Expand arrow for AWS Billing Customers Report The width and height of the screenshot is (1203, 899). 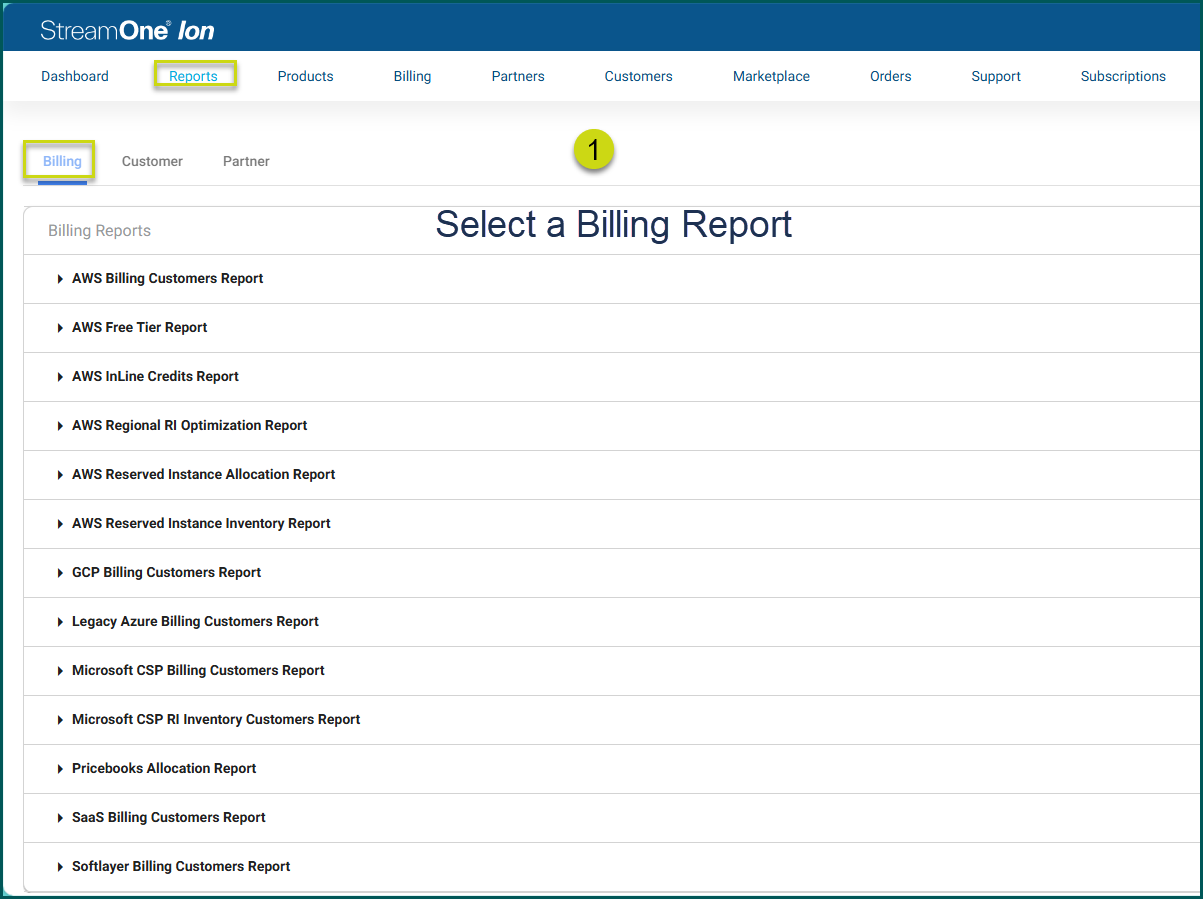point(61,279)
